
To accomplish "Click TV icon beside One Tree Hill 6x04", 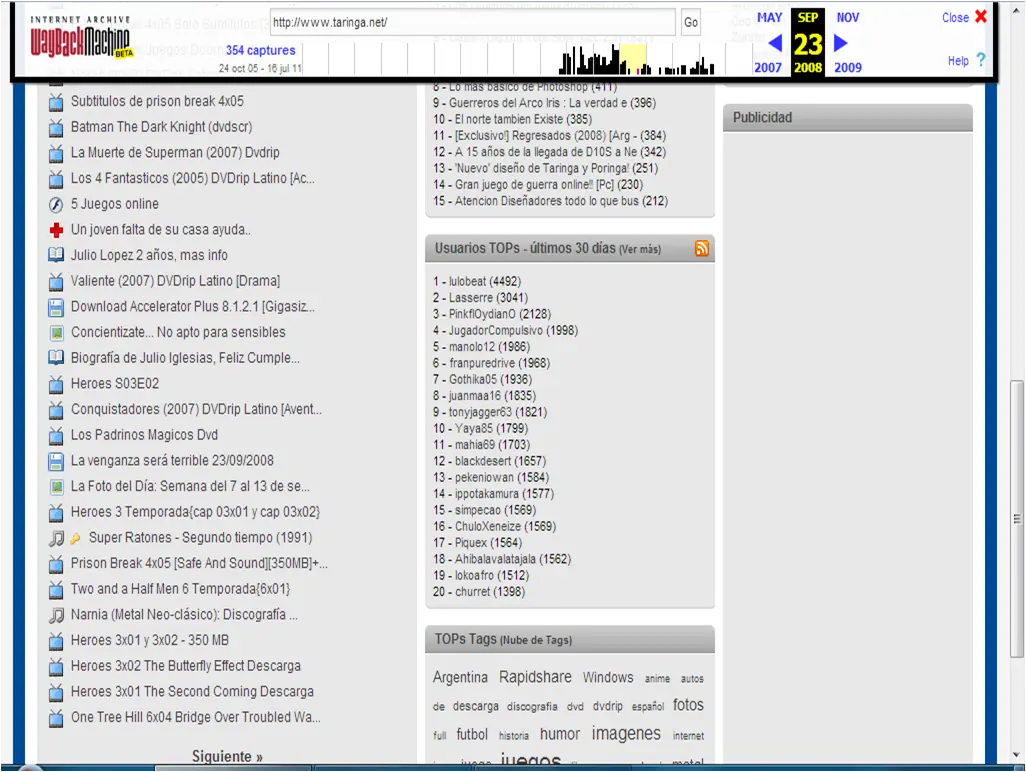I will [x=56, y=718].
